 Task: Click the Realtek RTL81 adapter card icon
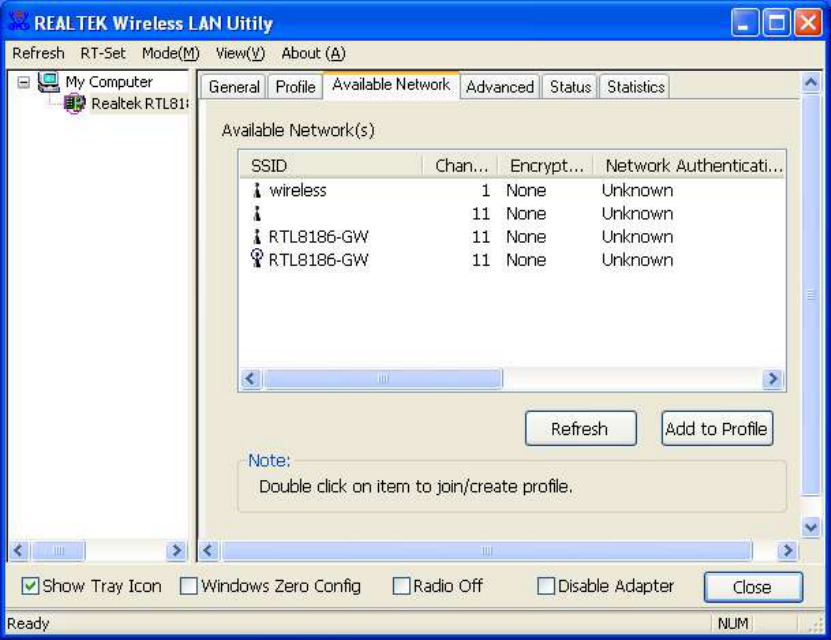click(x=74, y=103)
